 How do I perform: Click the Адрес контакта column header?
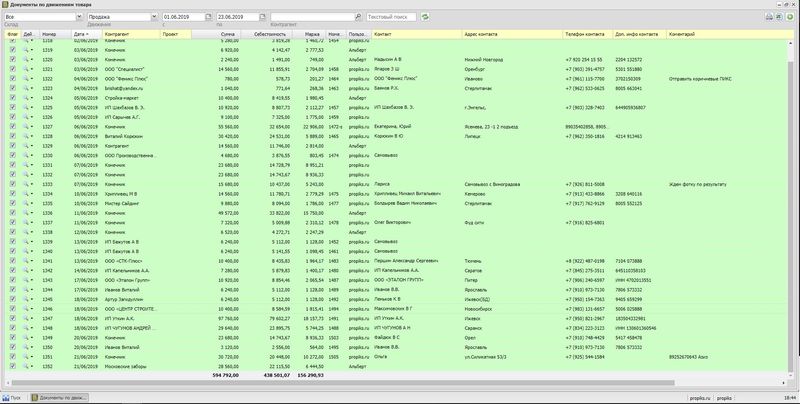(512, 34)
